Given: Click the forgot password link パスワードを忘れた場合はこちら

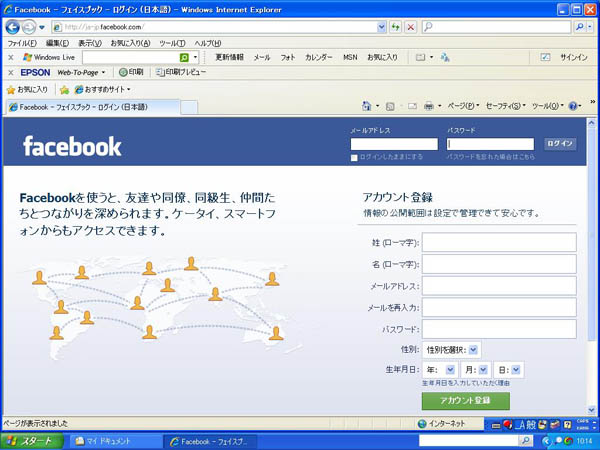Looking at the screenshot, I should click(x=491, y=157).
